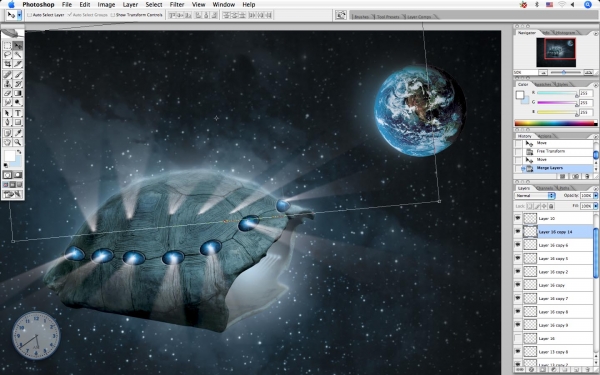Select the Brush tool
600x375 pixels.
point(18,75)
